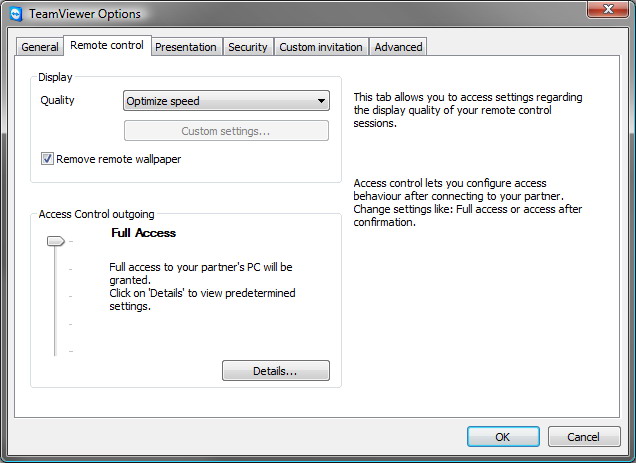Click the 'This tab allows you to access settings' text

(x=468, y=110)
